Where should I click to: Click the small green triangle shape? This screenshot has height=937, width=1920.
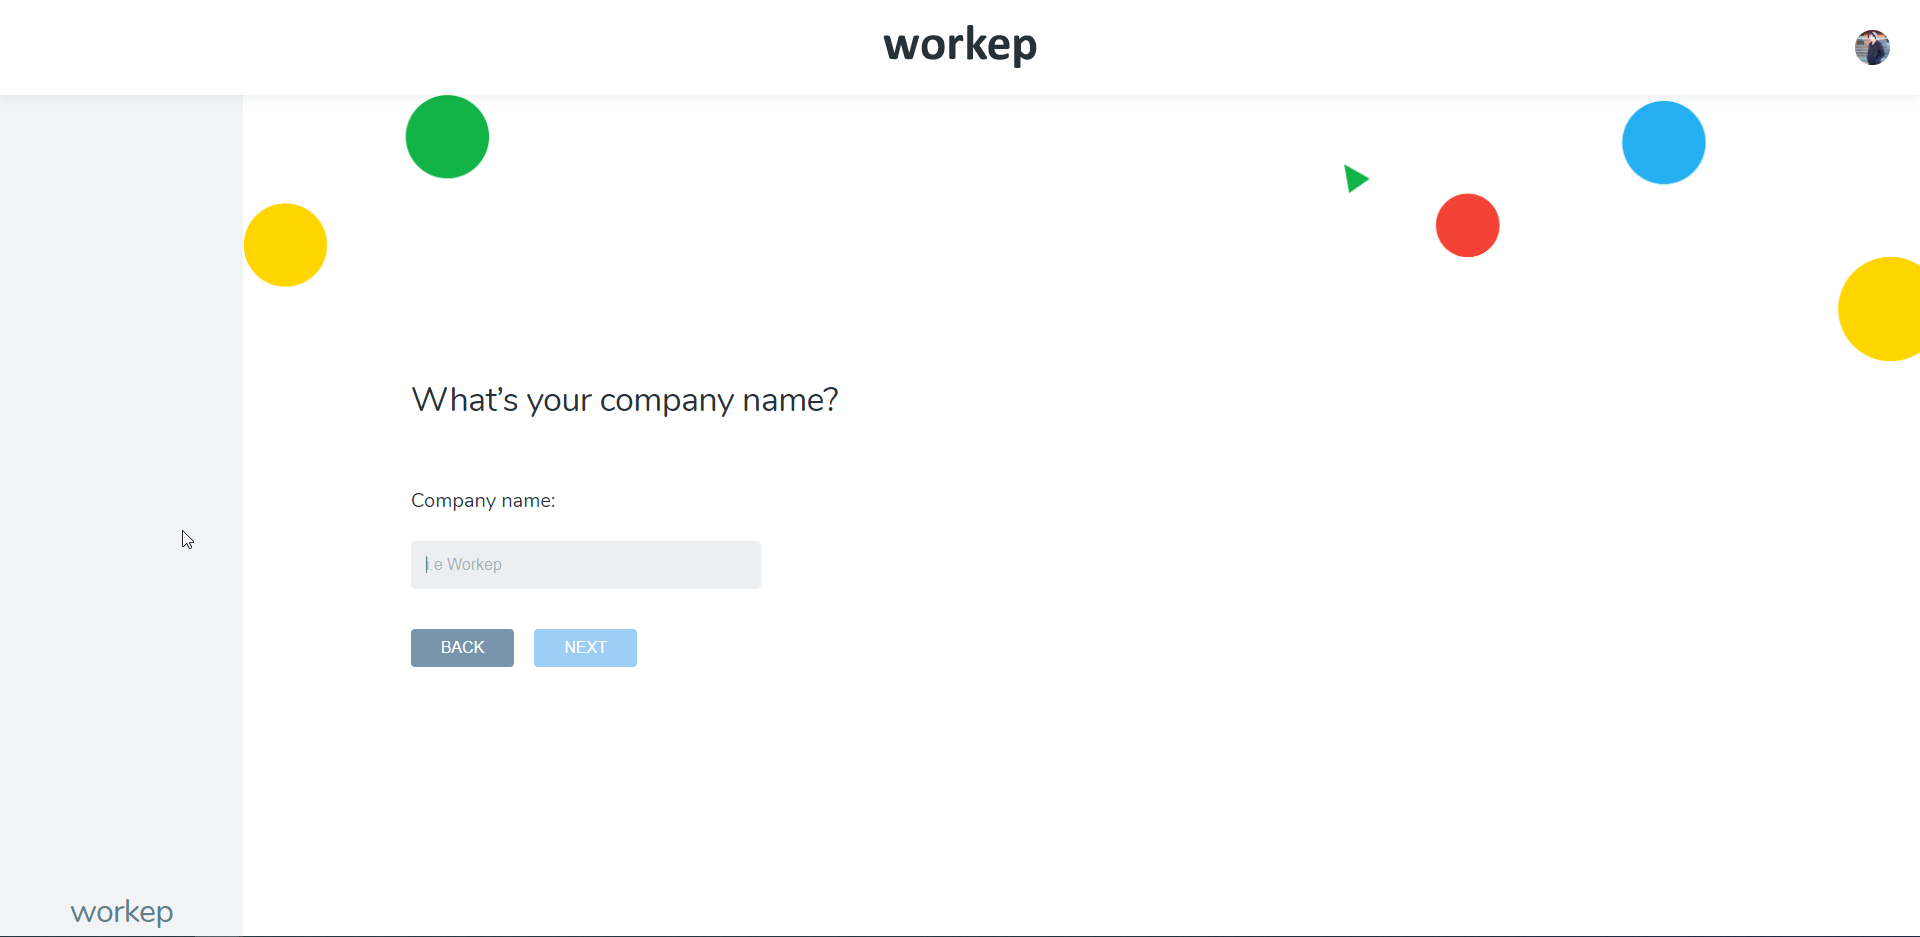(x=1355, y=179)
